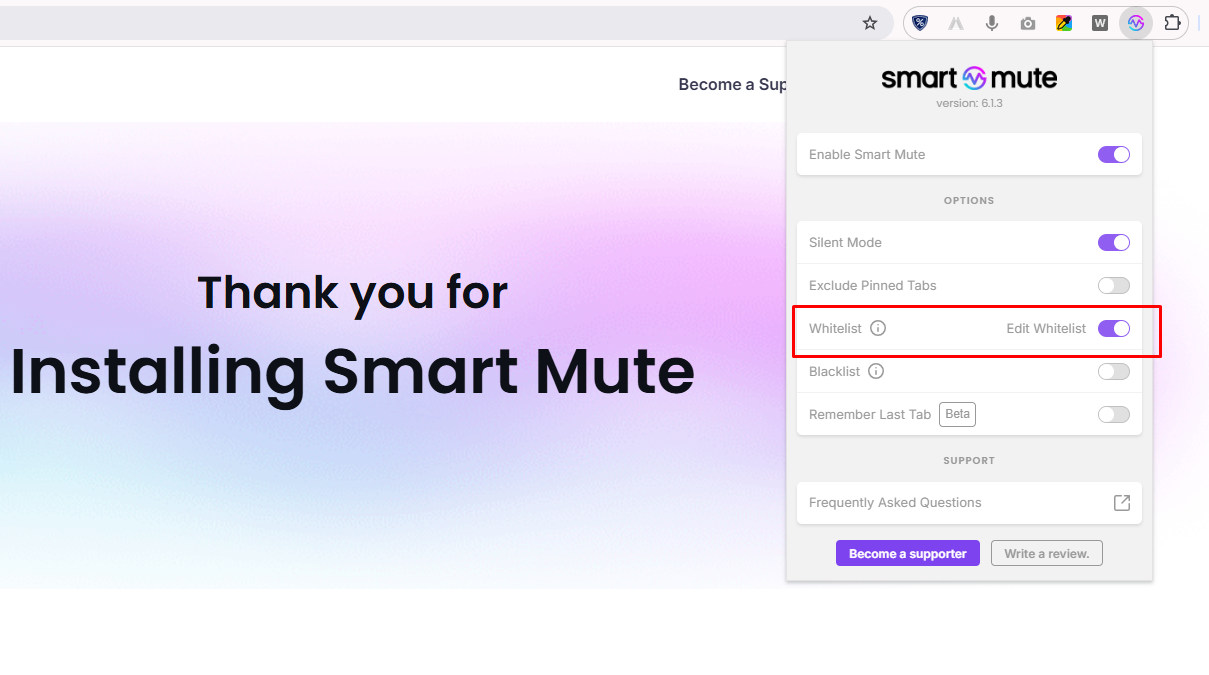Bookmark this page with the star icon

pyautogui.click(x=870, y=23)
